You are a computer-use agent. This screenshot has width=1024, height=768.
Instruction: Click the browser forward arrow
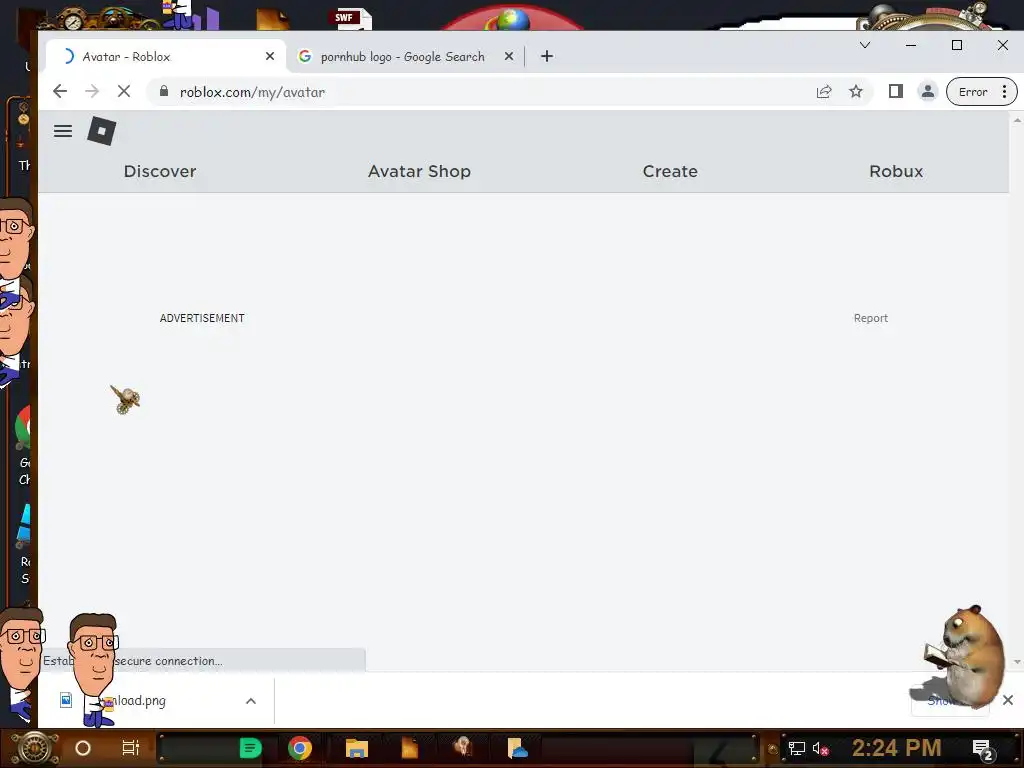92,92
